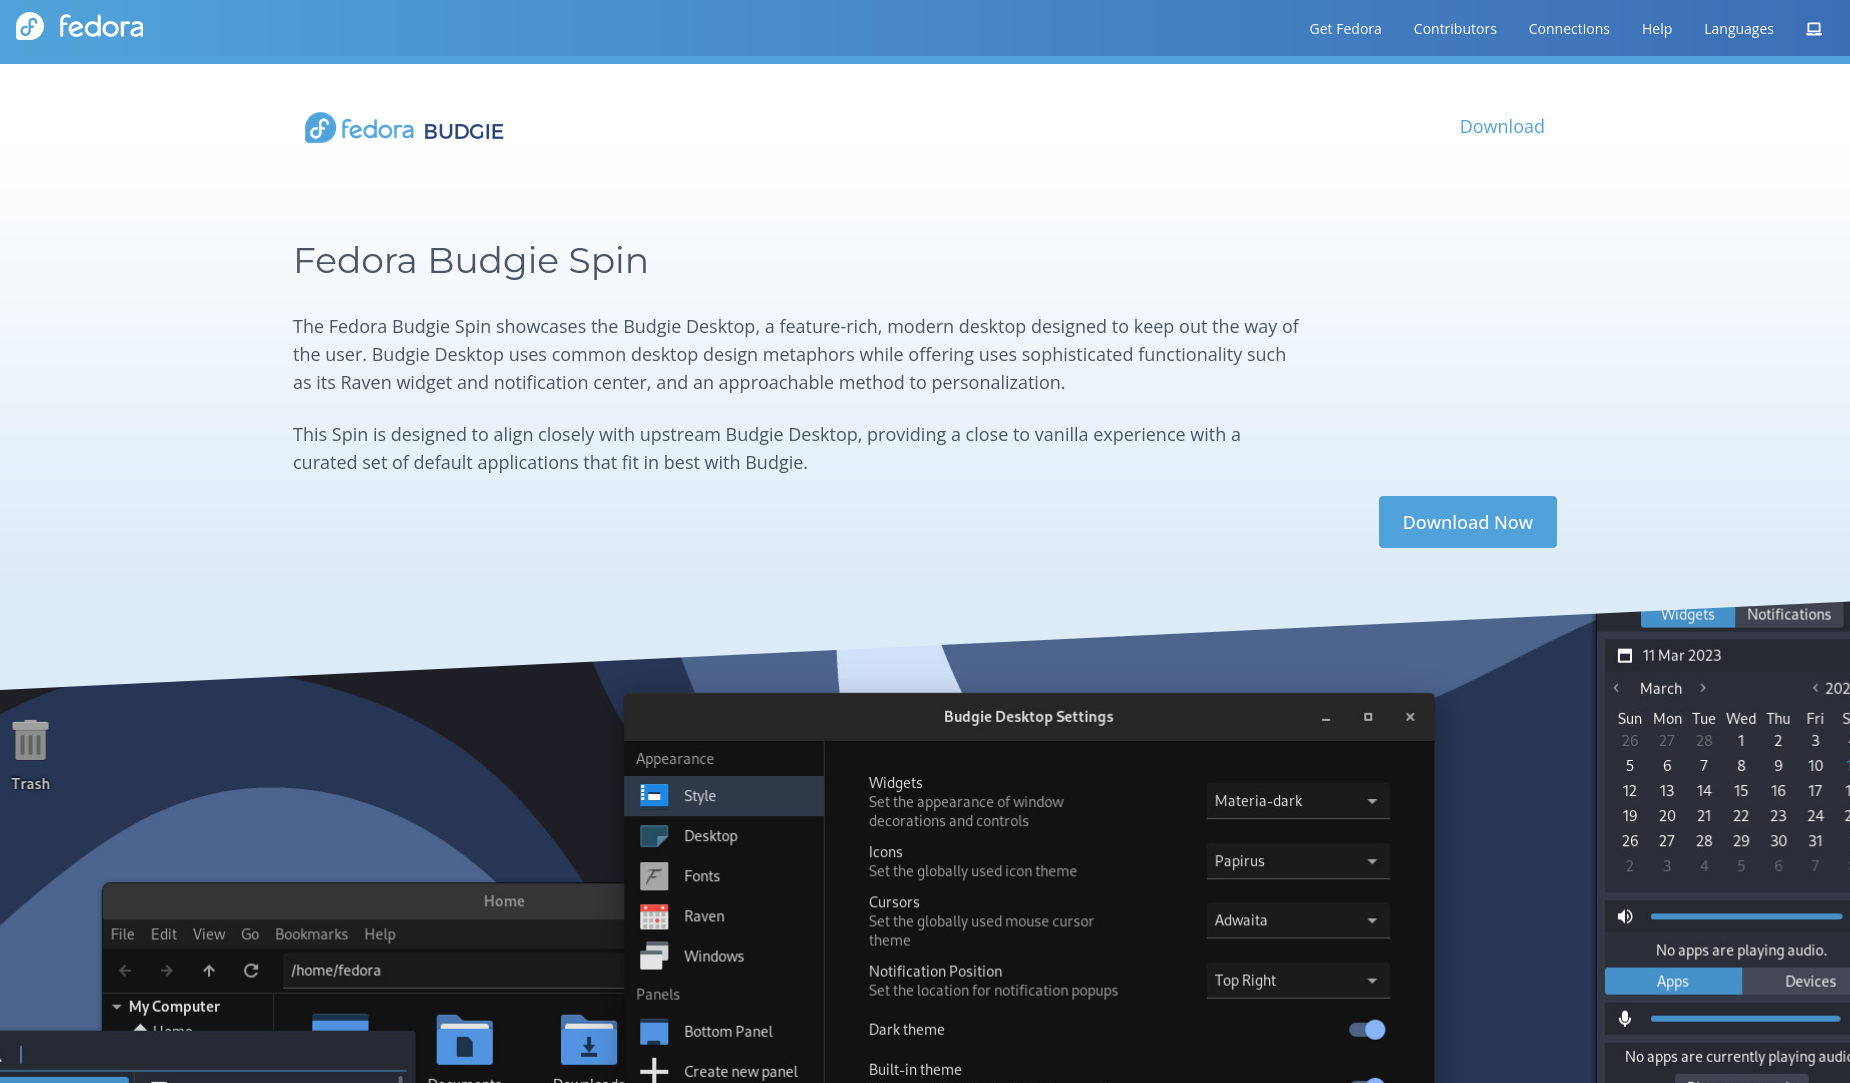Screen dimensions: 1850x1083
Task: Follow the Download link at top right
Action: [x=1502, y=127]
